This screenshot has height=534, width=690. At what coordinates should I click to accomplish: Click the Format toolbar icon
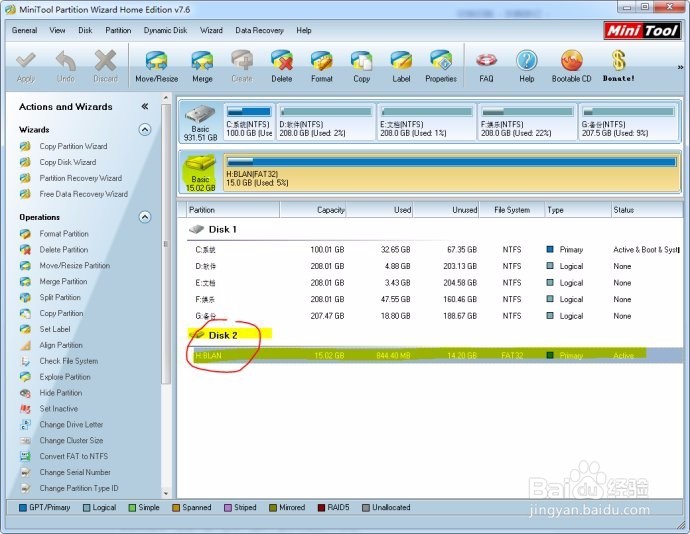pyautogui.click(x=322, y=66)
